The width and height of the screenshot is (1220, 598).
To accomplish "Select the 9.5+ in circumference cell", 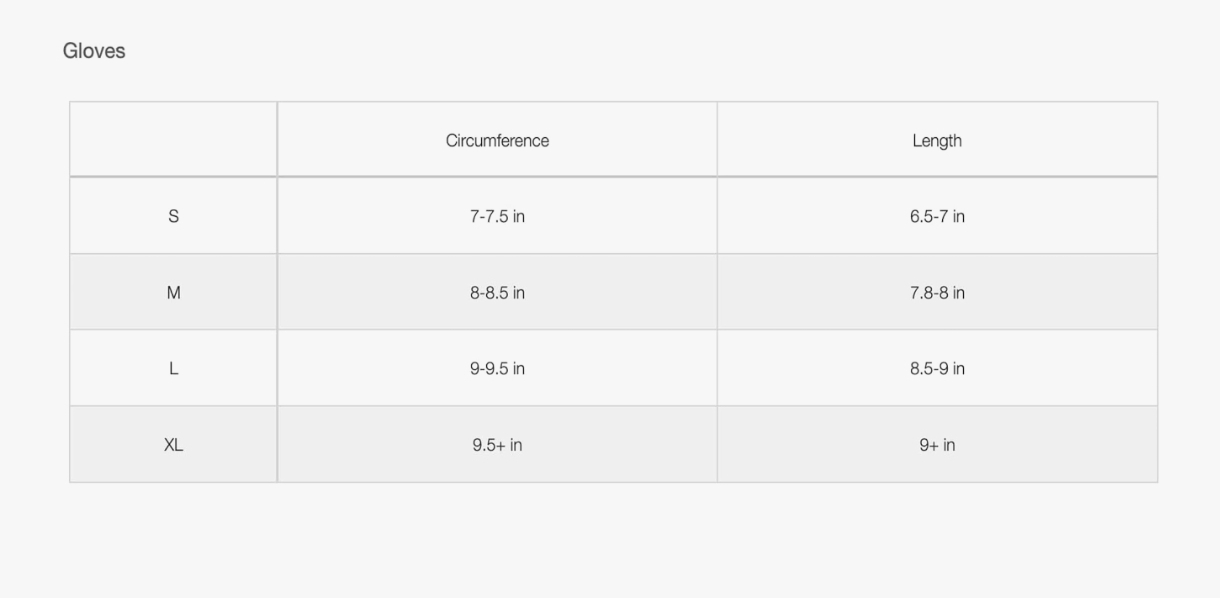I will pyautogui.click(x=497, y=445).
